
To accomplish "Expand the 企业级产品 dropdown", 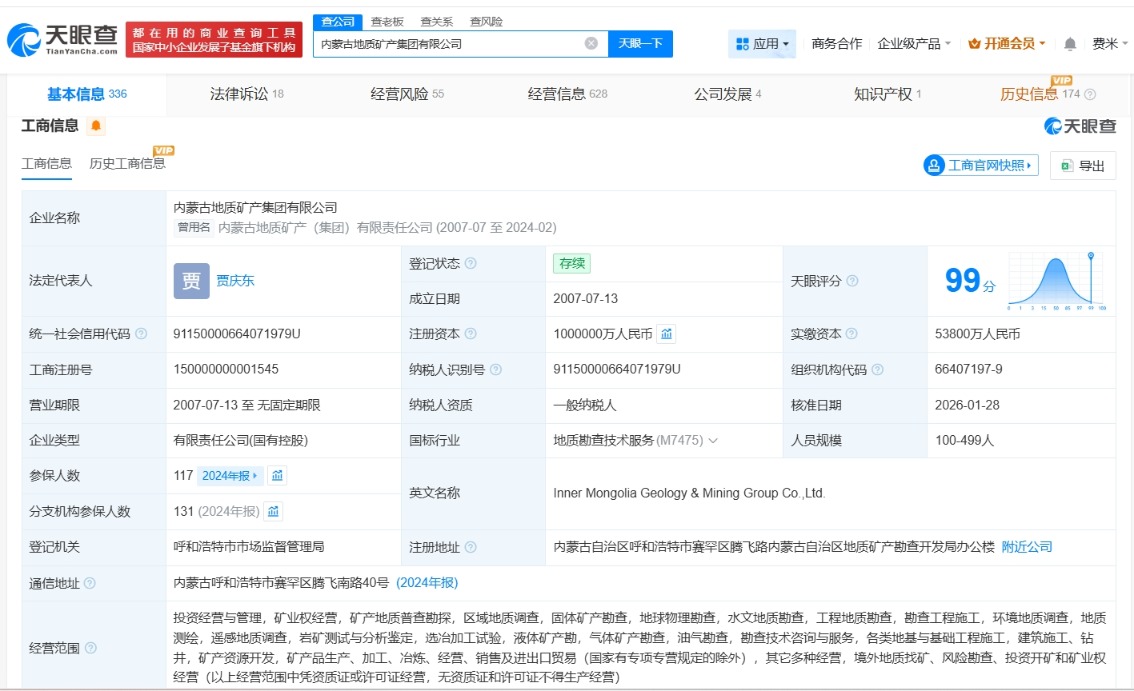I will click(x=914, y=44).
